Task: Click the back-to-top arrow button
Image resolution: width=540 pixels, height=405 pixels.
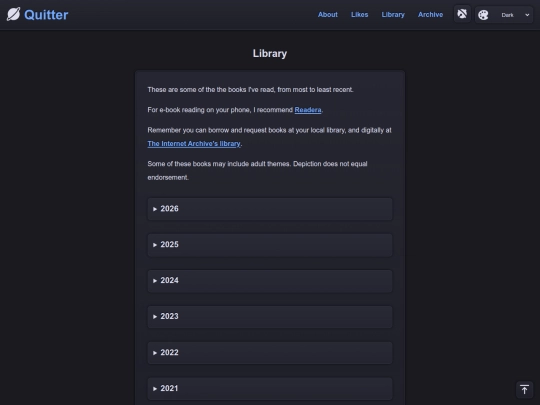Action: point(524,390)
